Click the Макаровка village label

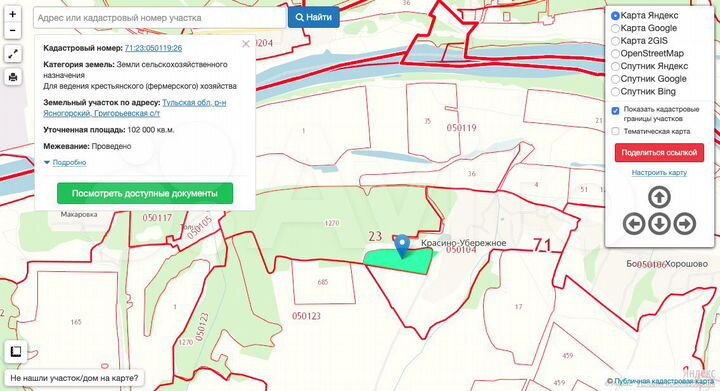coord(79,214)
